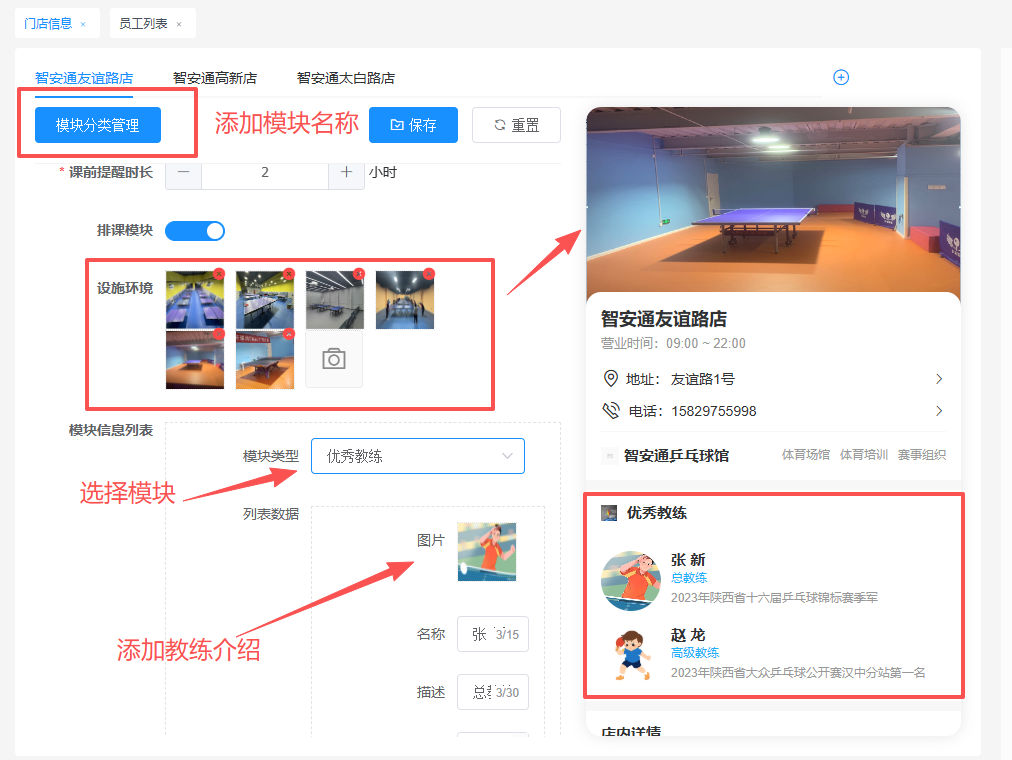Click the camera icon to upload facility photo
1012x760 pixels.
pyautogui.click(x=334, y=359)
